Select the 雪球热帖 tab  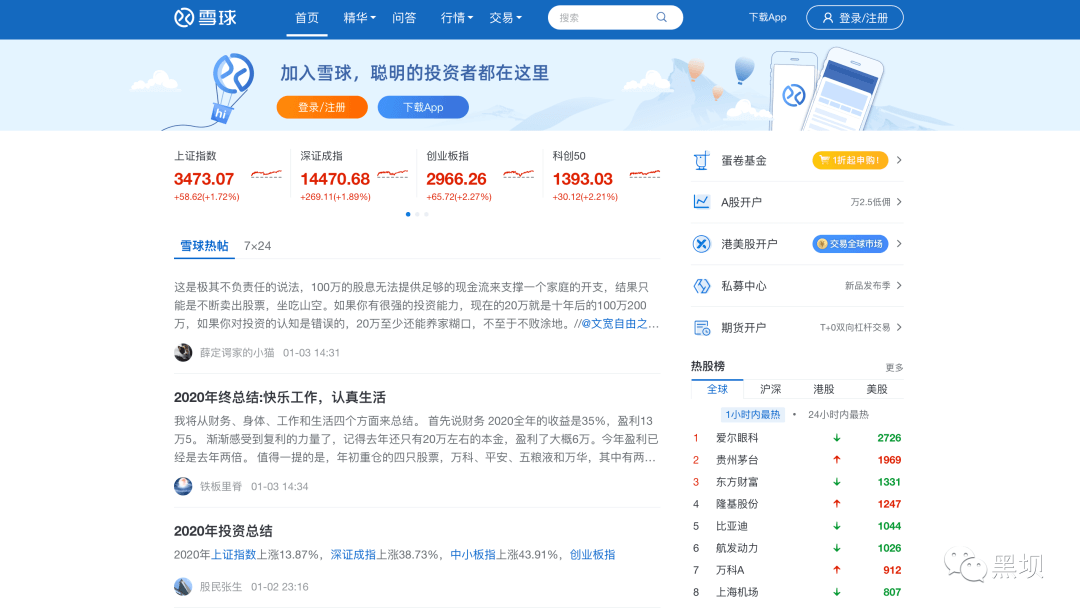click(204, 246)
